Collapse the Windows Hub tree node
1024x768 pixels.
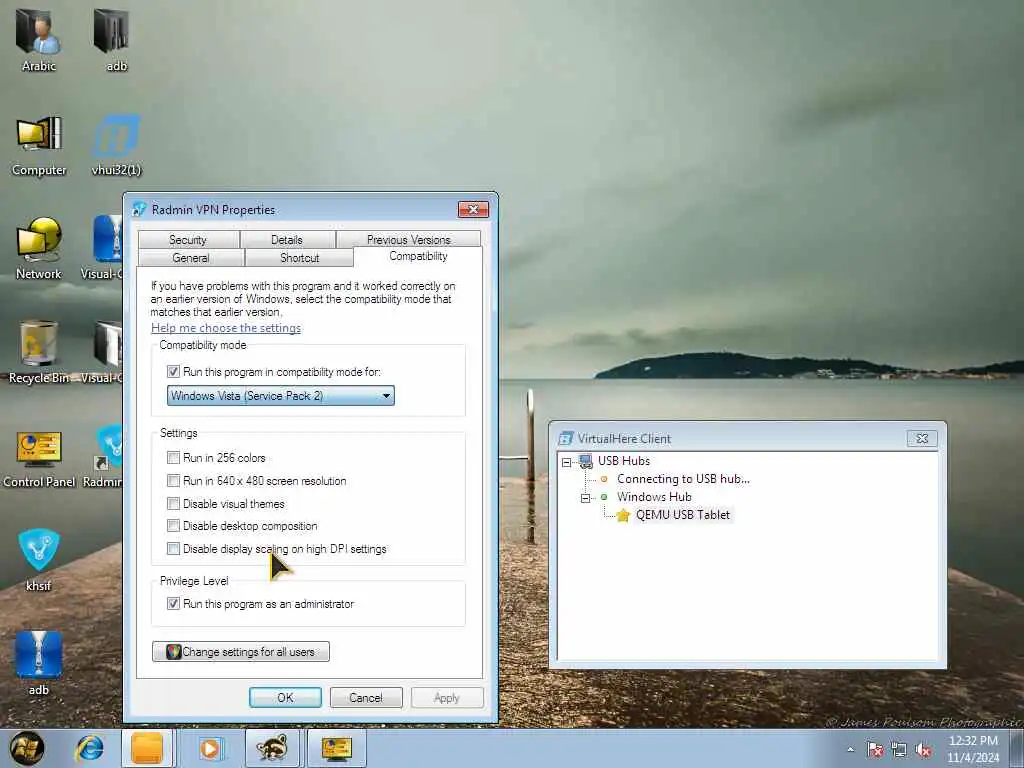click(x=586, y=498)
